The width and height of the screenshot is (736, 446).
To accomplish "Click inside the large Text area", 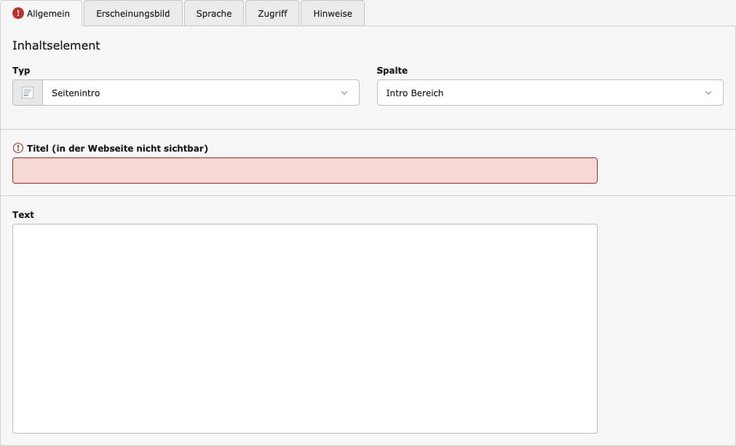I will pyautogui.click(x=305, y=328).
